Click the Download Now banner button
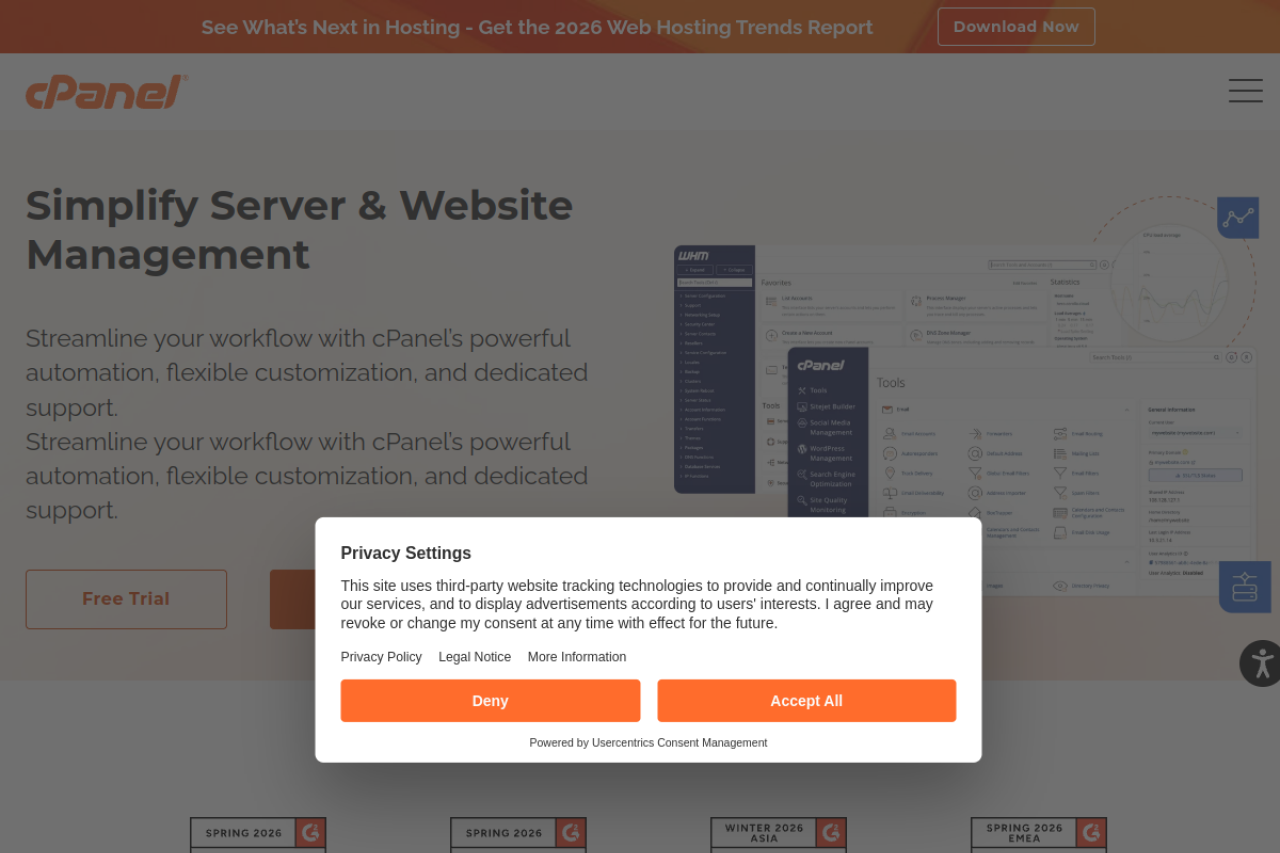This screenshot has width=1280, height=853. (x=1016, y=27)
